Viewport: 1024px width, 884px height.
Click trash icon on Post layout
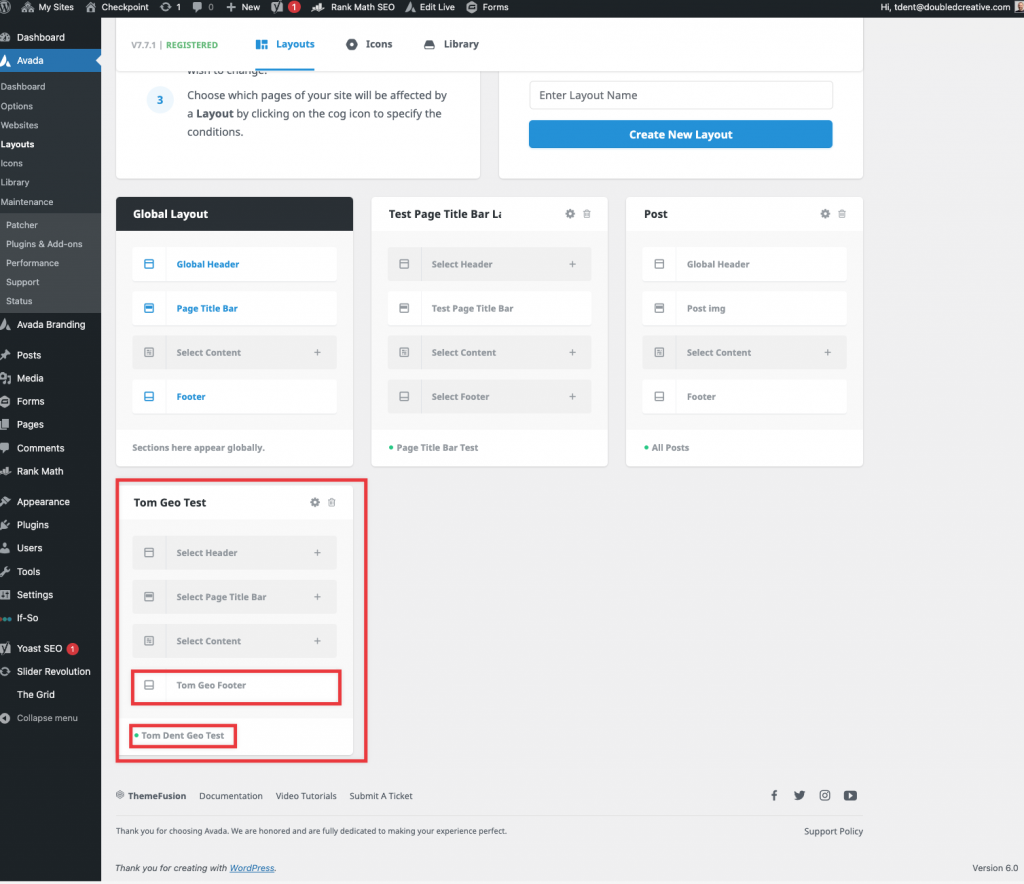coord(842,214)
